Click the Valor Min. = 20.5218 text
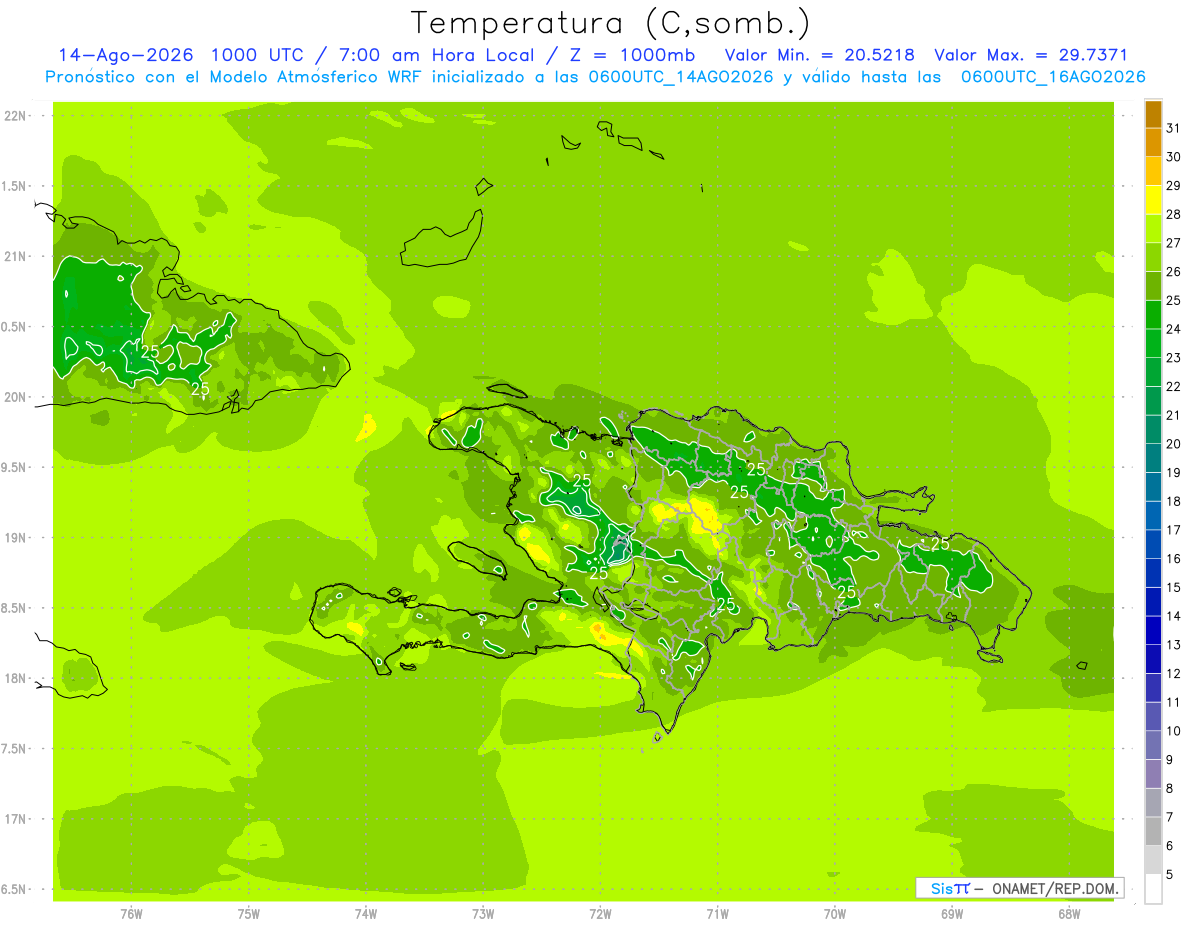Viewport: 1200px width, 927px height. pos(820,55)
